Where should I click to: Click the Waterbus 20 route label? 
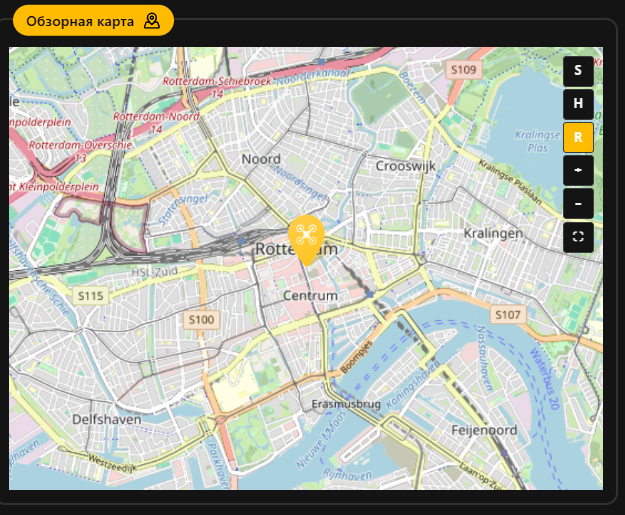point(545,378)
